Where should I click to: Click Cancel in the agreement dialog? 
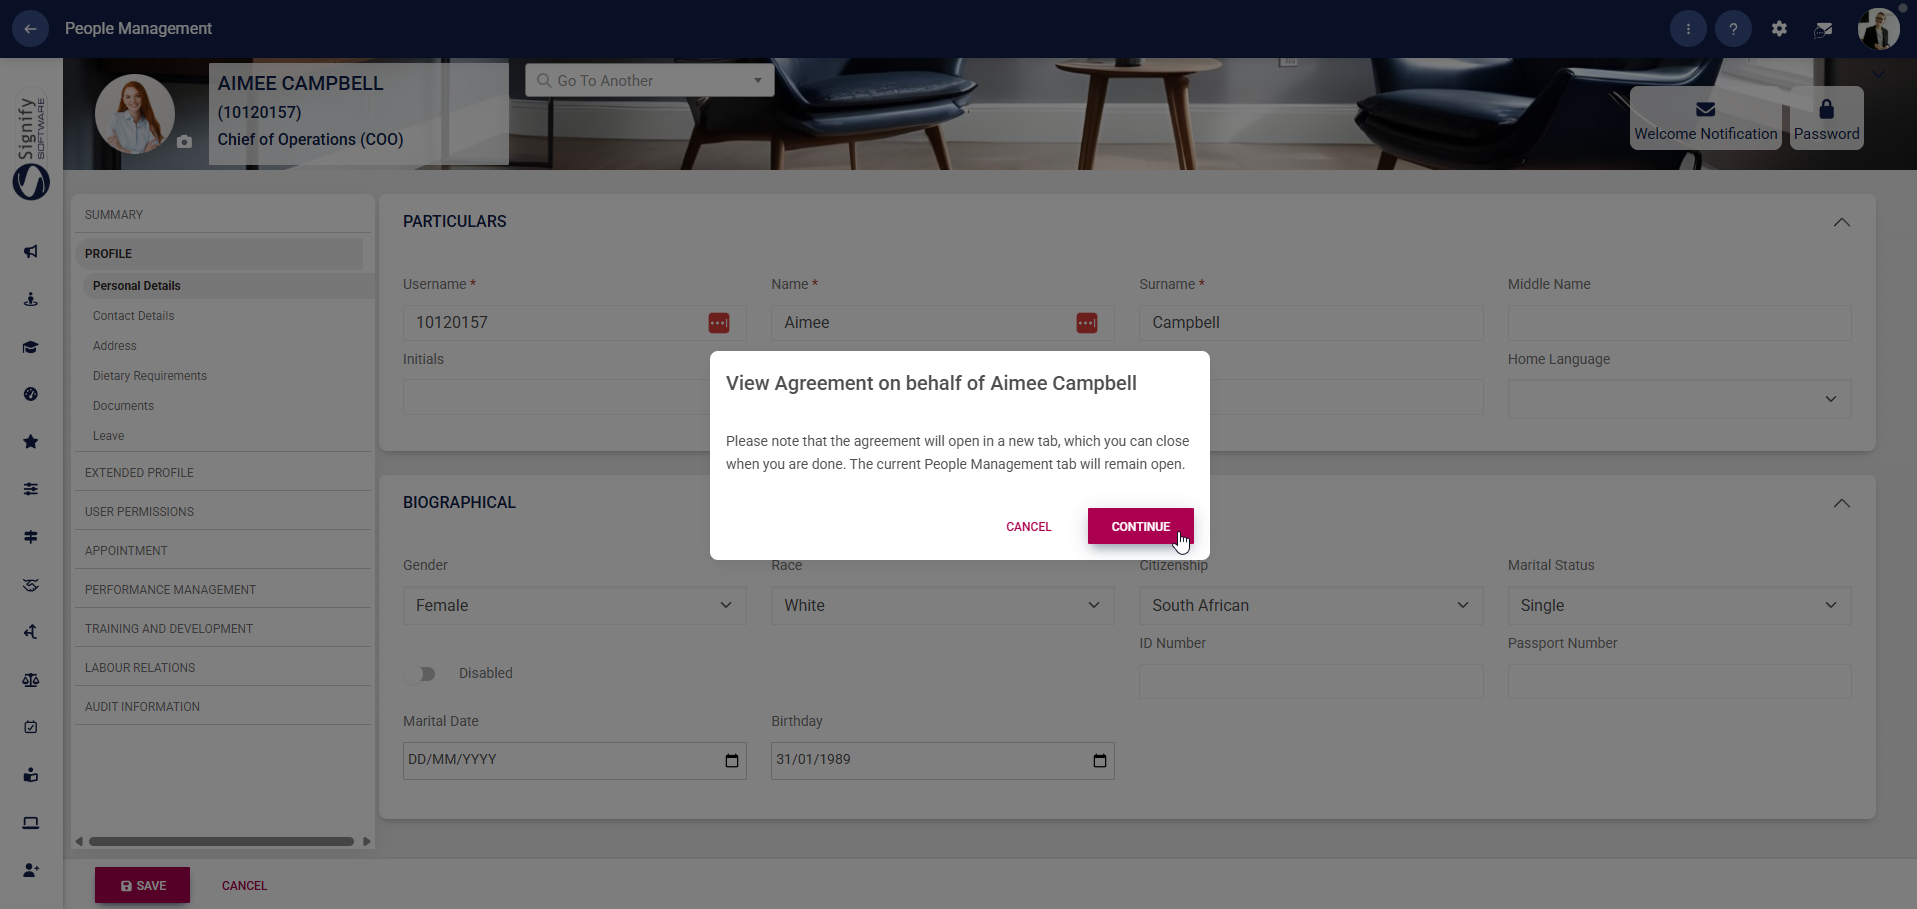pyautogui.click(x=1028, y=526)
